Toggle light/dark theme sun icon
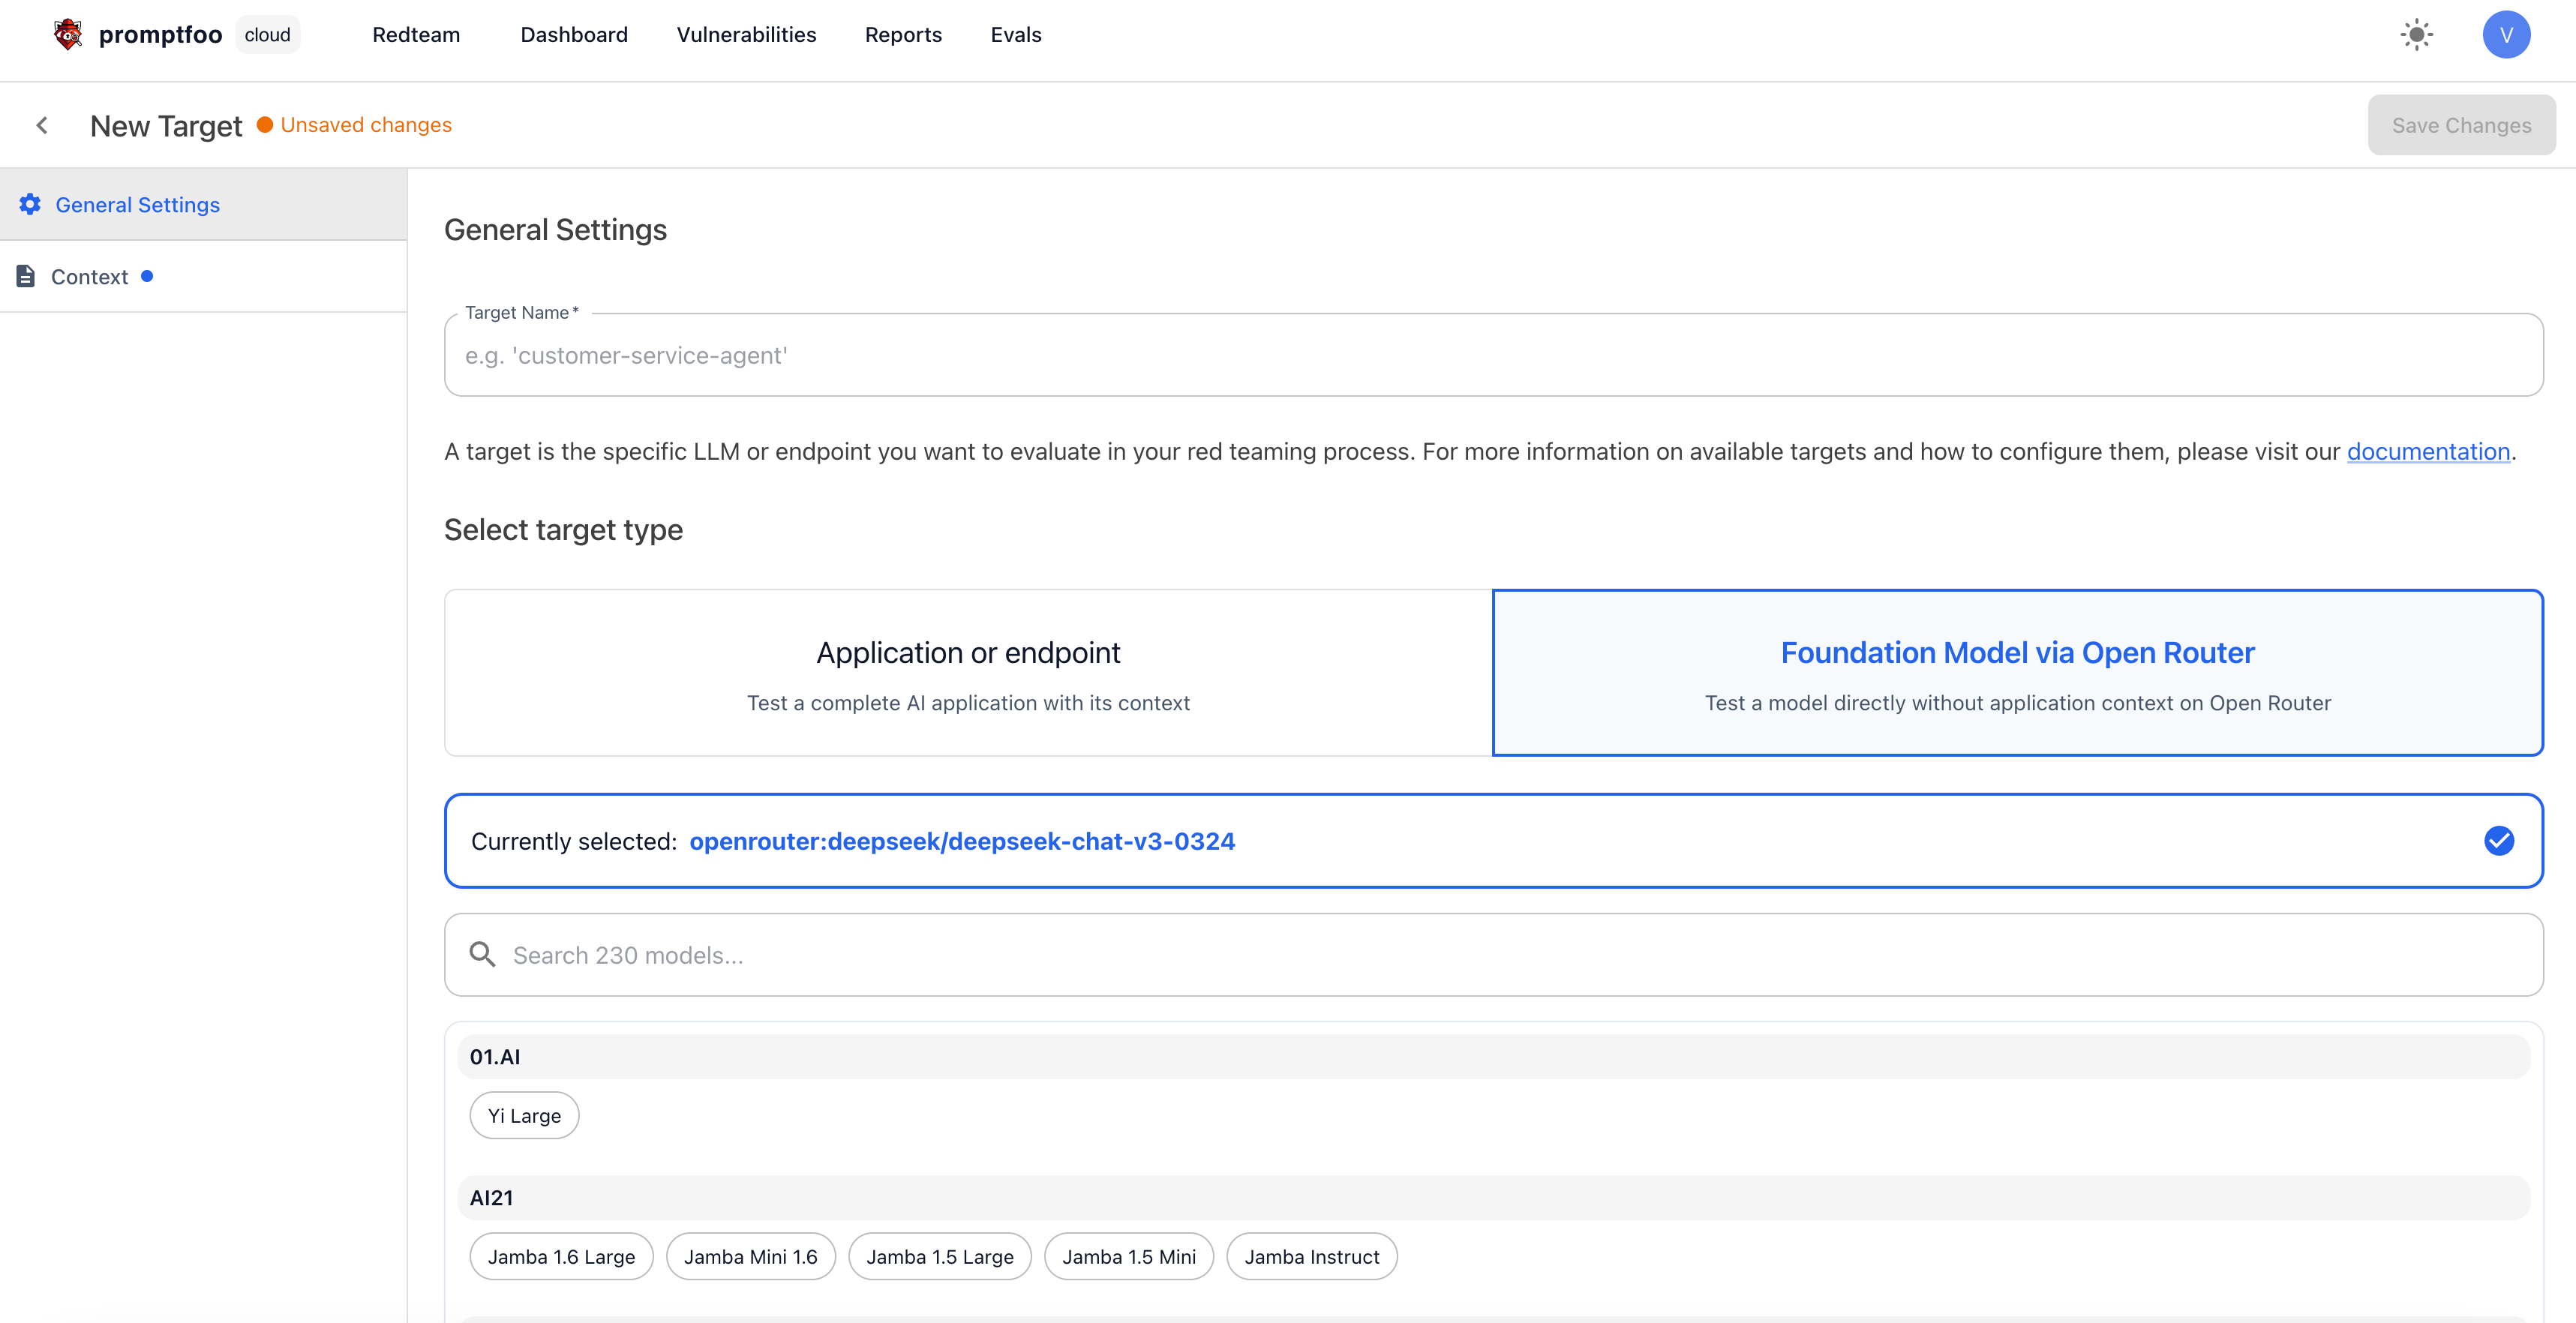Screen dimensions: 2576x1323 (2416, 35)
